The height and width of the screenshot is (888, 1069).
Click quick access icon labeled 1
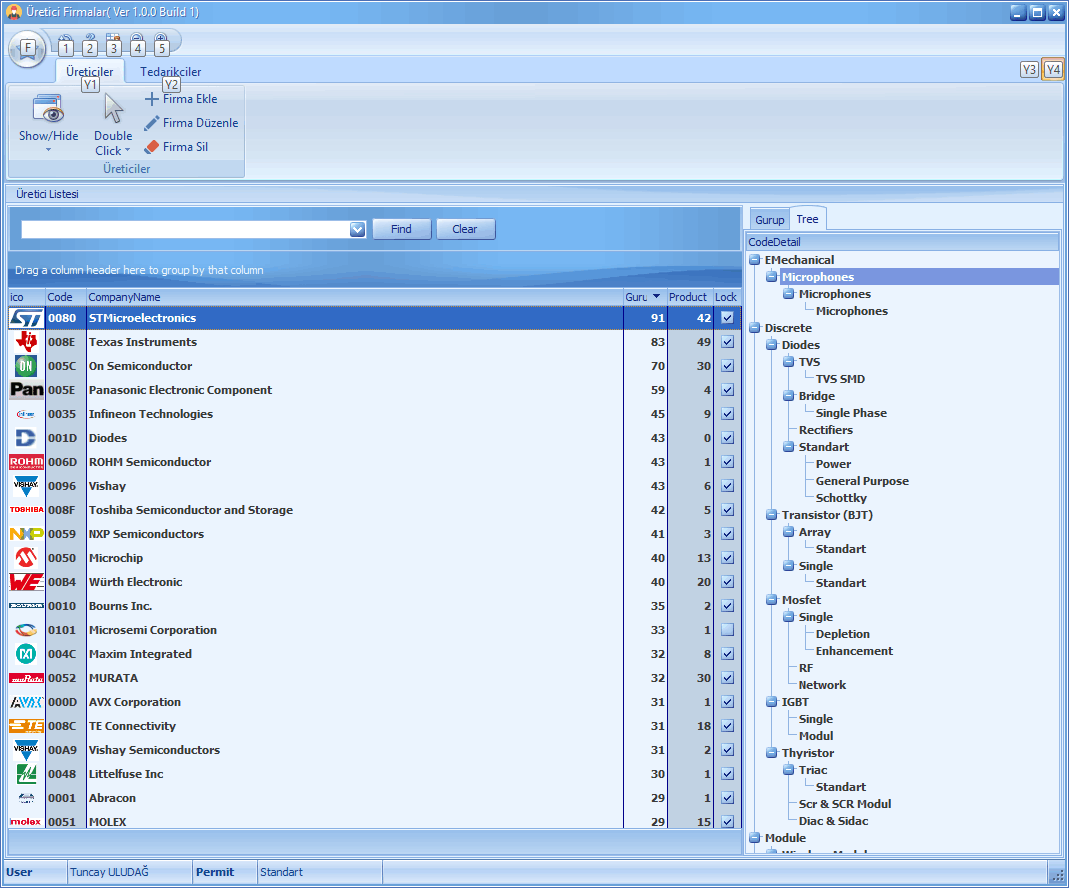[65, 45]
